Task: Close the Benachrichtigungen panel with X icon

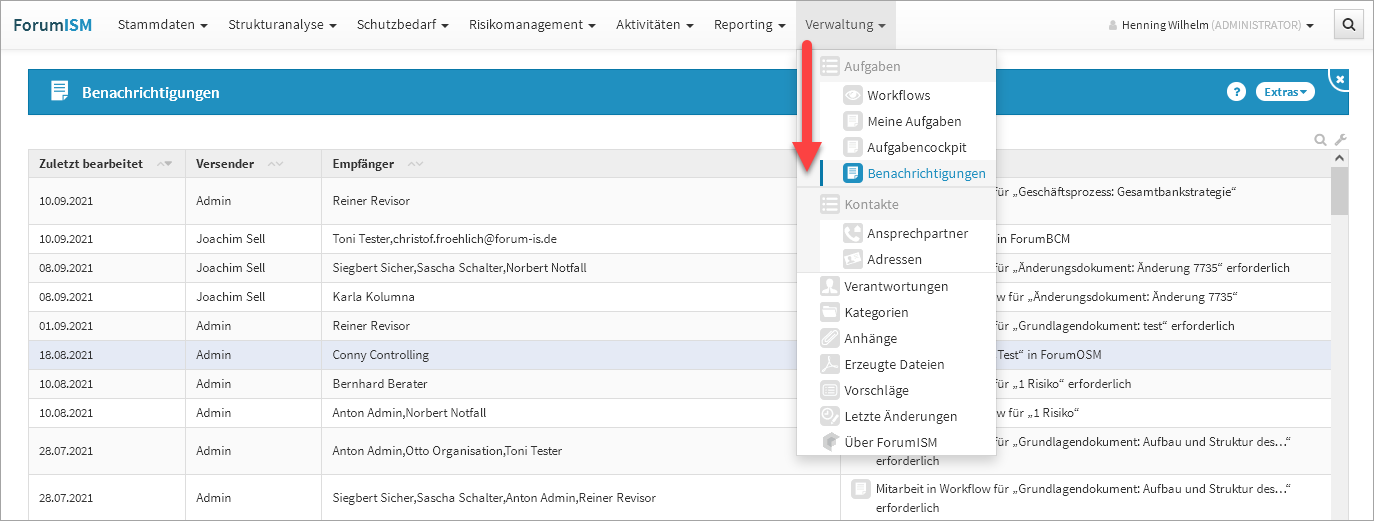Action: click(x=1340, y=79)
